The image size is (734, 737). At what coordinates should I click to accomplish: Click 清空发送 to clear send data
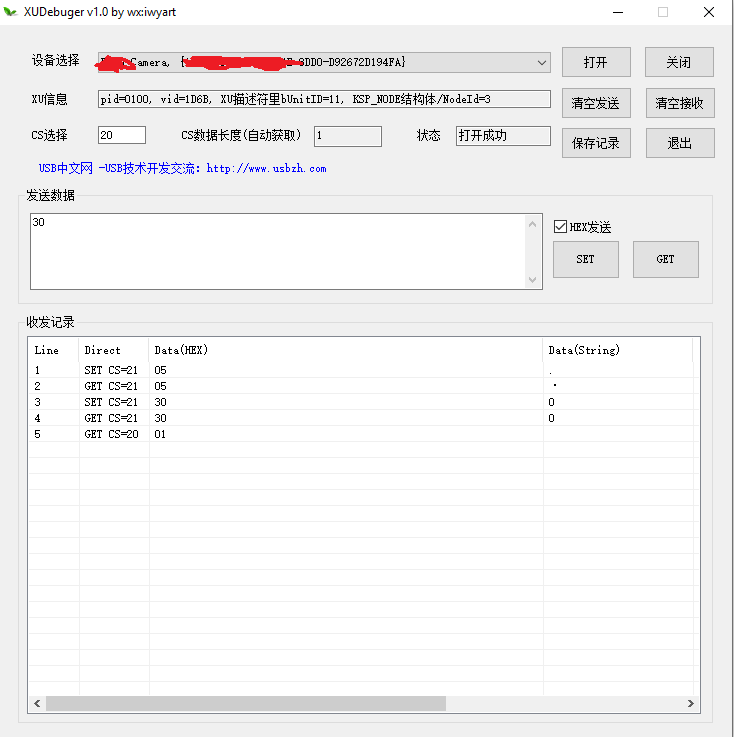pyautogui.click(x=595, y=103)
